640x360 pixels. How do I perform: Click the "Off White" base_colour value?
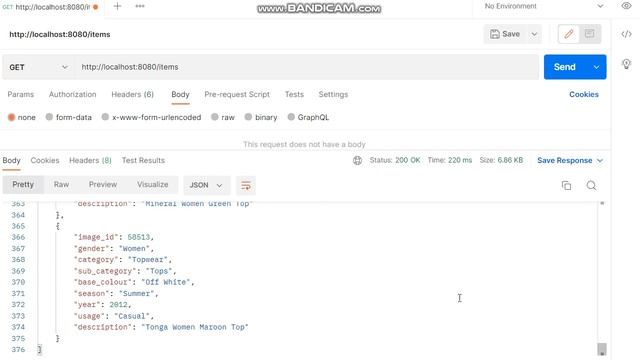166,282
